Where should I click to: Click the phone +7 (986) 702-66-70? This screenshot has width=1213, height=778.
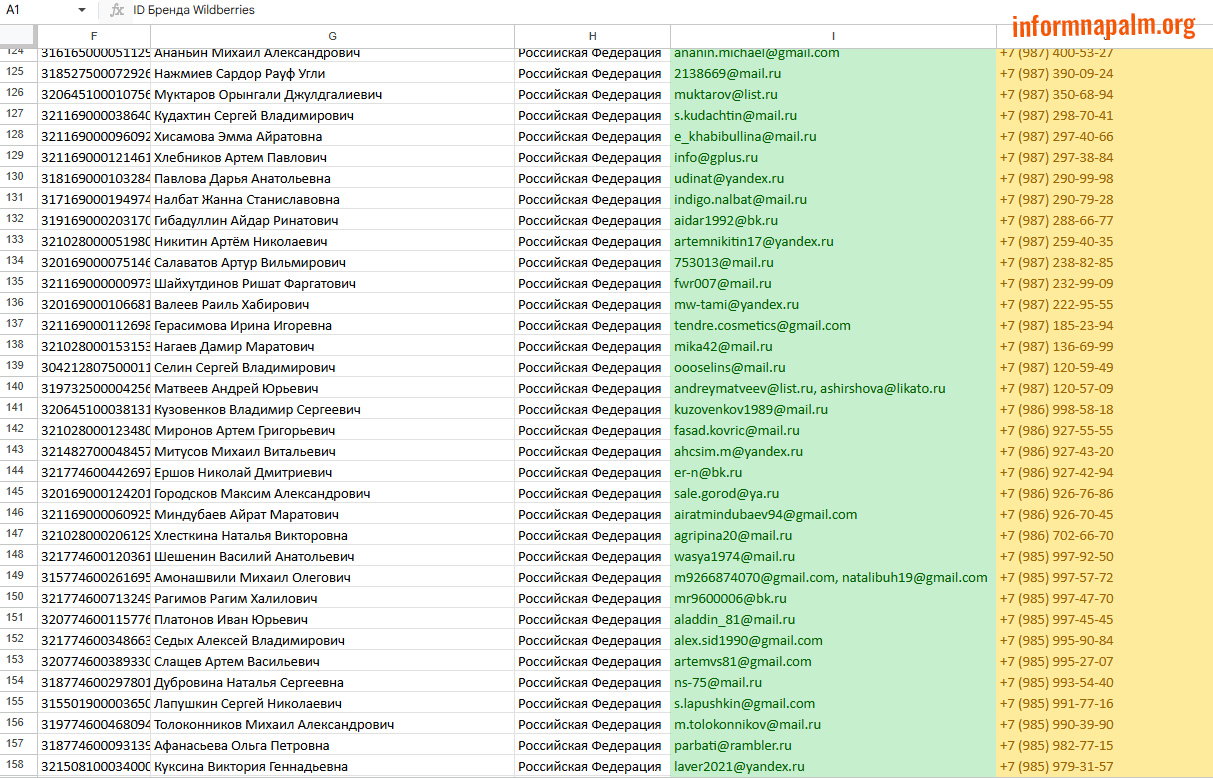(1056, 535)
